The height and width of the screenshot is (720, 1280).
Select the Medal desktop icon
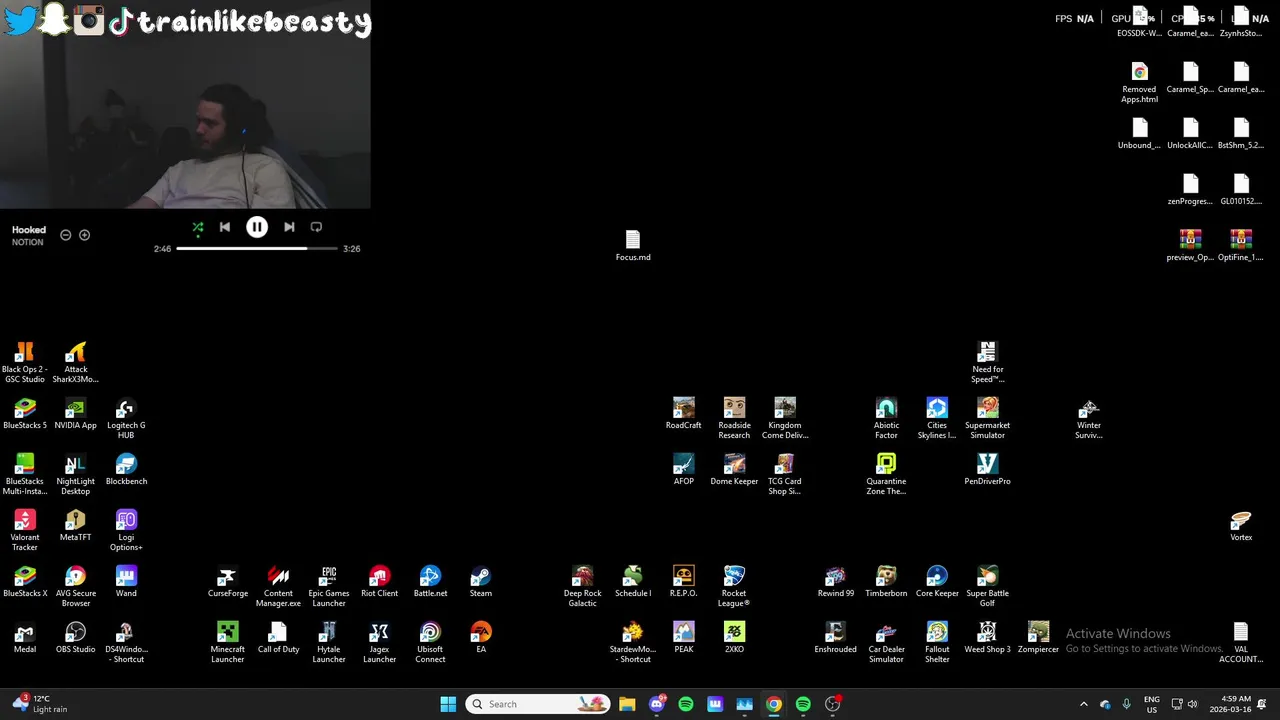[x=25, y=637]
